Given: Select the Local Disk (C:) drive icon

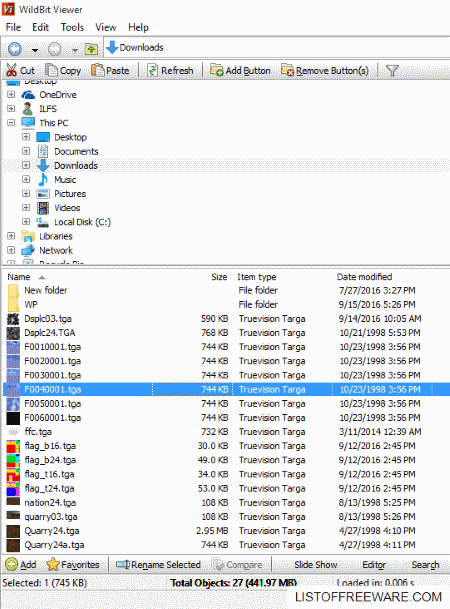Looking at the screenshot, I should pos(42,222).
